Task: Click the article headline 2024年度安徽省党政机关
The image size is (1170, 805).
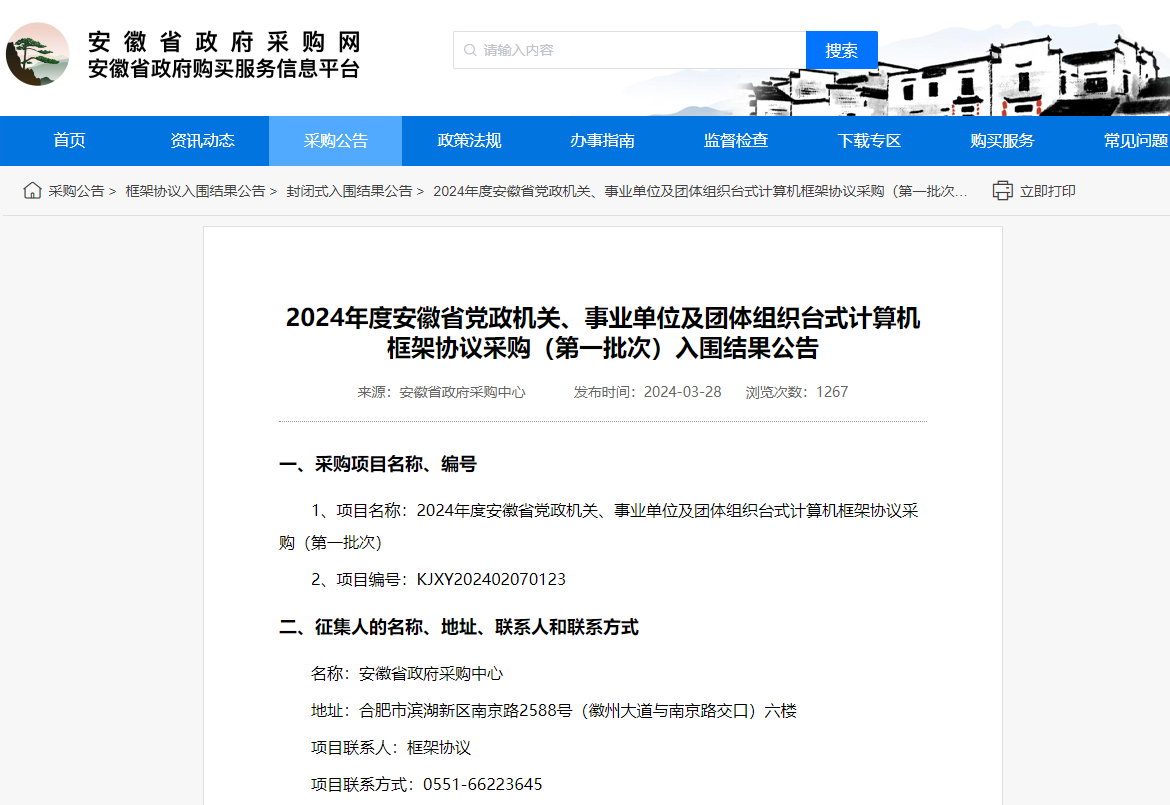Action: pyautogui.click(x=603, y=333)
